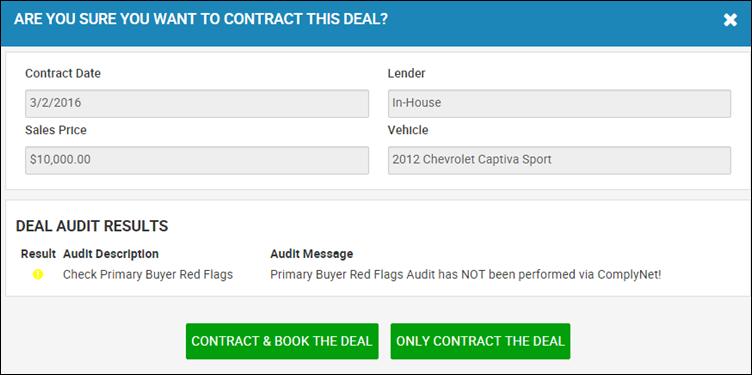
Task: Select the Lender field showing In-House
Action: click(x=559, y=104)
